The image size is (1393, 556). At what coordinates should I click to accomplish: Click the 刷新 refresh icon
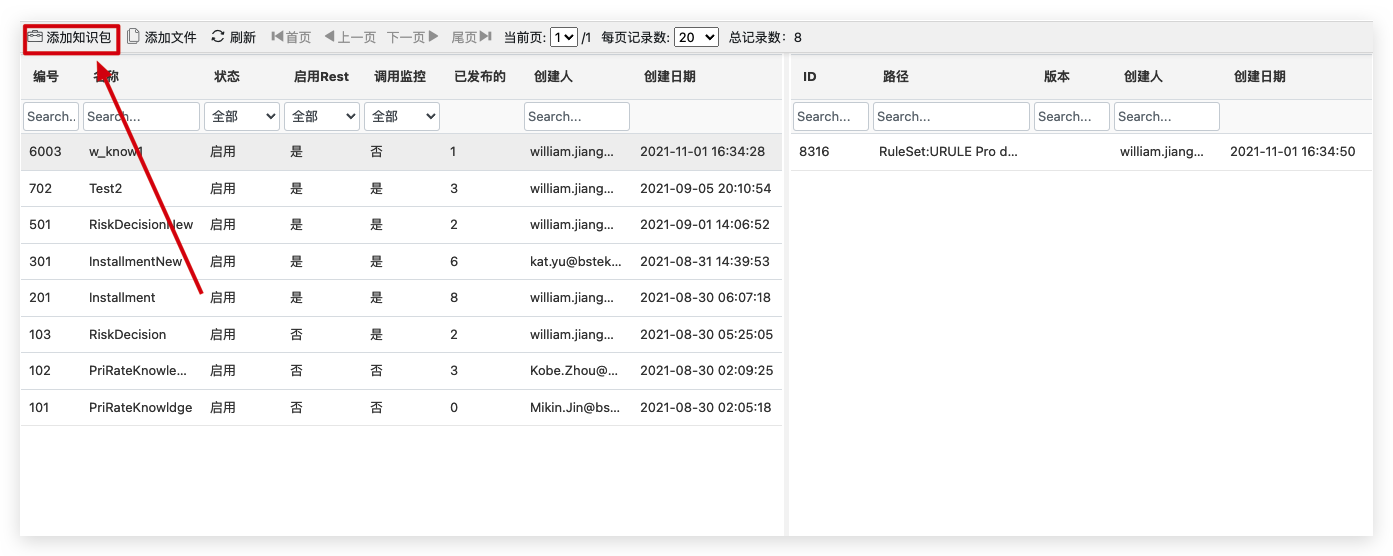[218, 37]
